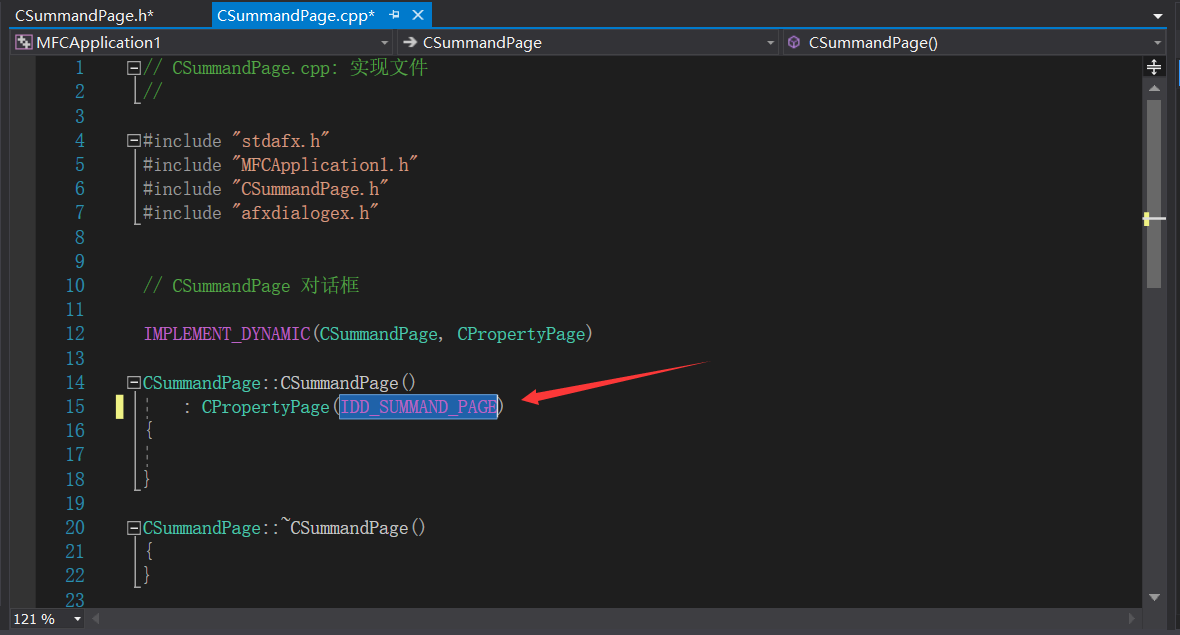Open the MFCApplication1 project dropdown

[385, 42]
